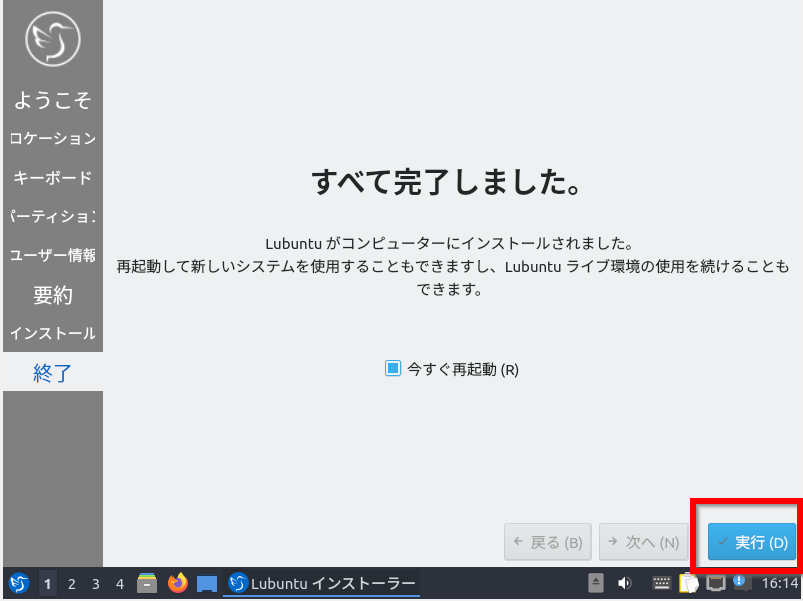The height and width of the screenshot is (601, 803).
Task: Click the blue show desktop icon
Action: coord(207,584)
